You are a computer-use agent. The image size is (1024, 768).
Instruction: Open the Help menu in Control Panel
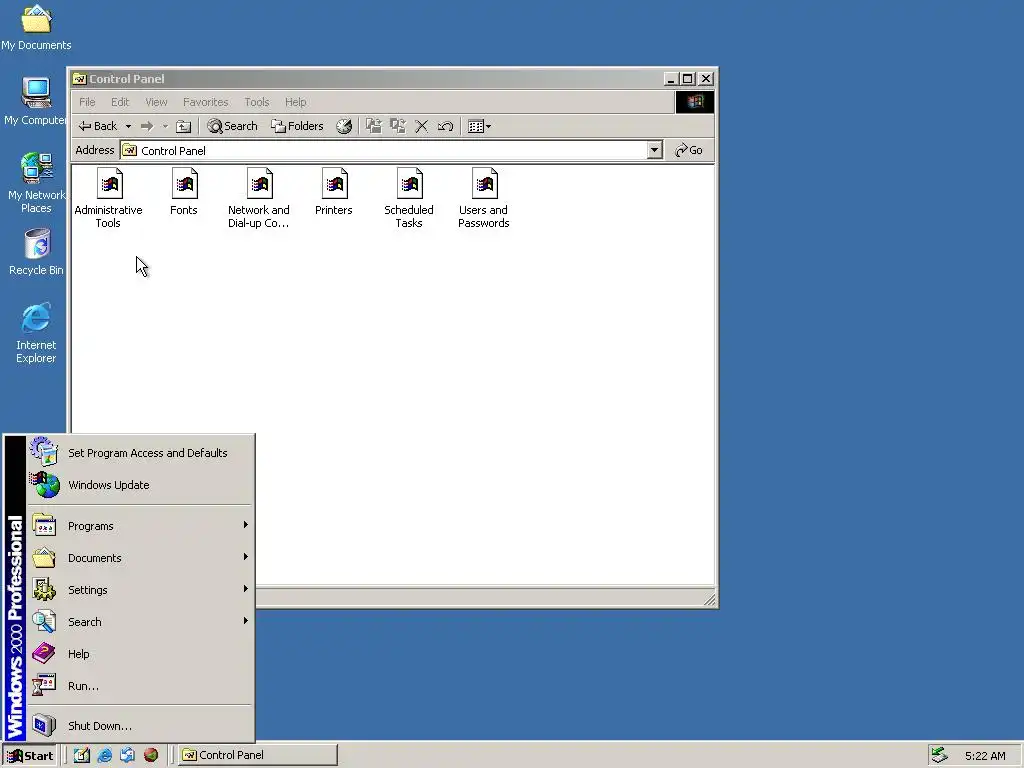[x=295, y=102]
